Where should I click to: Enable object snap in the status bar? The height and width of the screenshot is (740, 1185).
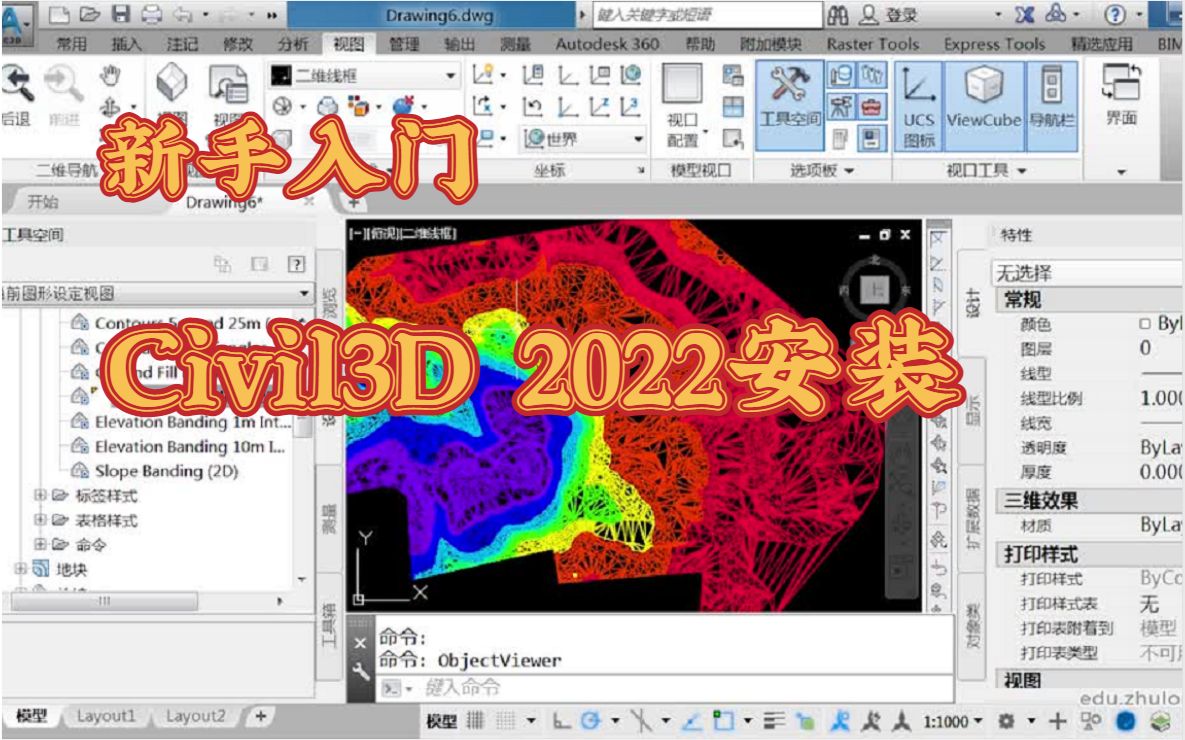point(642,718)
